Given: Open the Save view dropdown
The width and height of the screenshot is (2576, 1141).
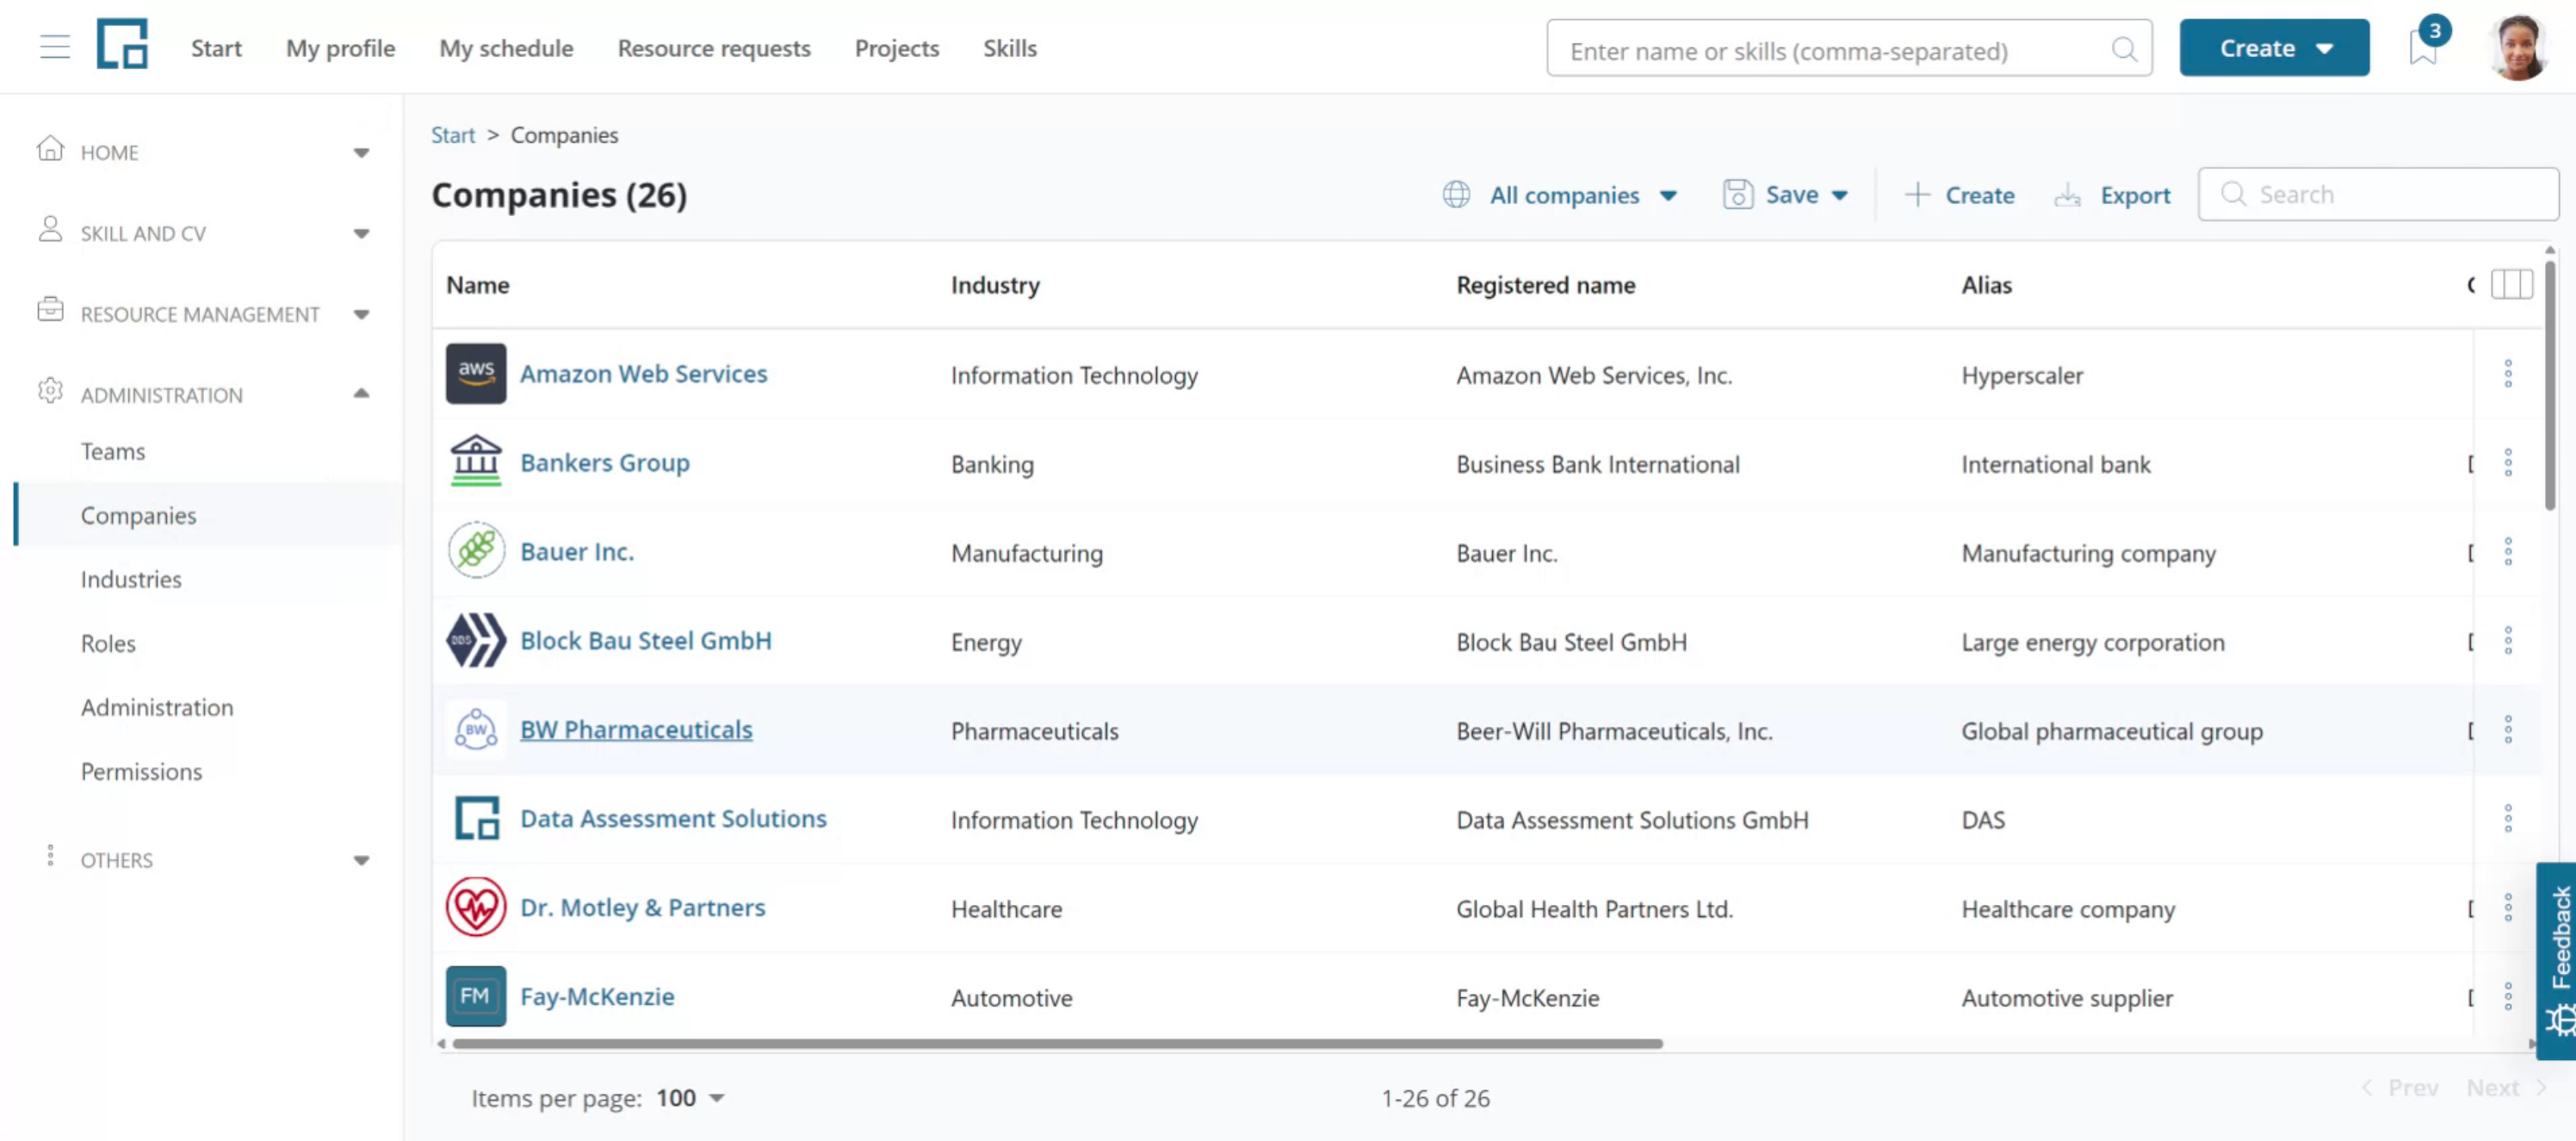Looking at the screenshot, I should pyautogui.click(x=1786, y=194).
